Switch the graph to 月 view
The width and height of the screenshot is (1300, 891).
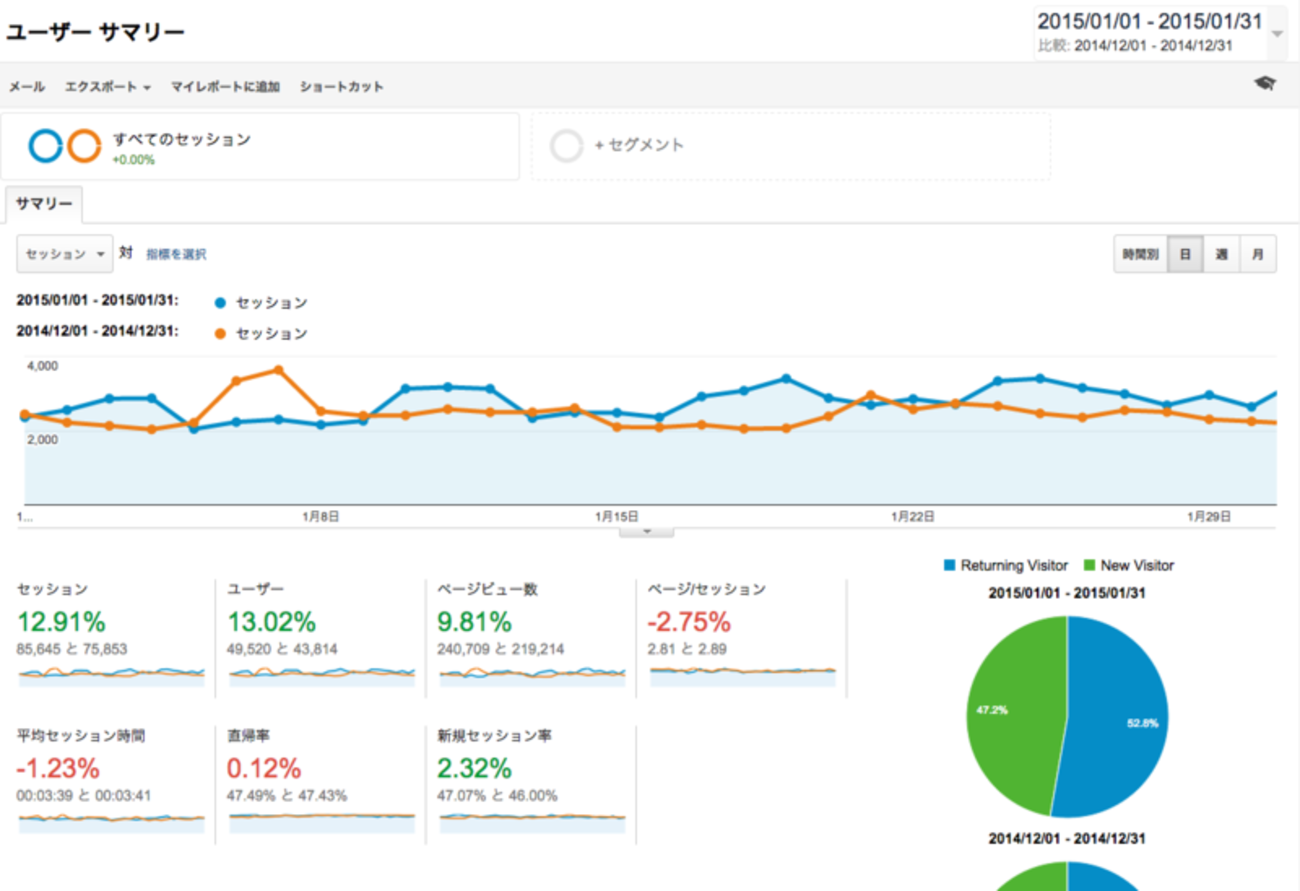pyautogui.click(x=1258, y=254)
